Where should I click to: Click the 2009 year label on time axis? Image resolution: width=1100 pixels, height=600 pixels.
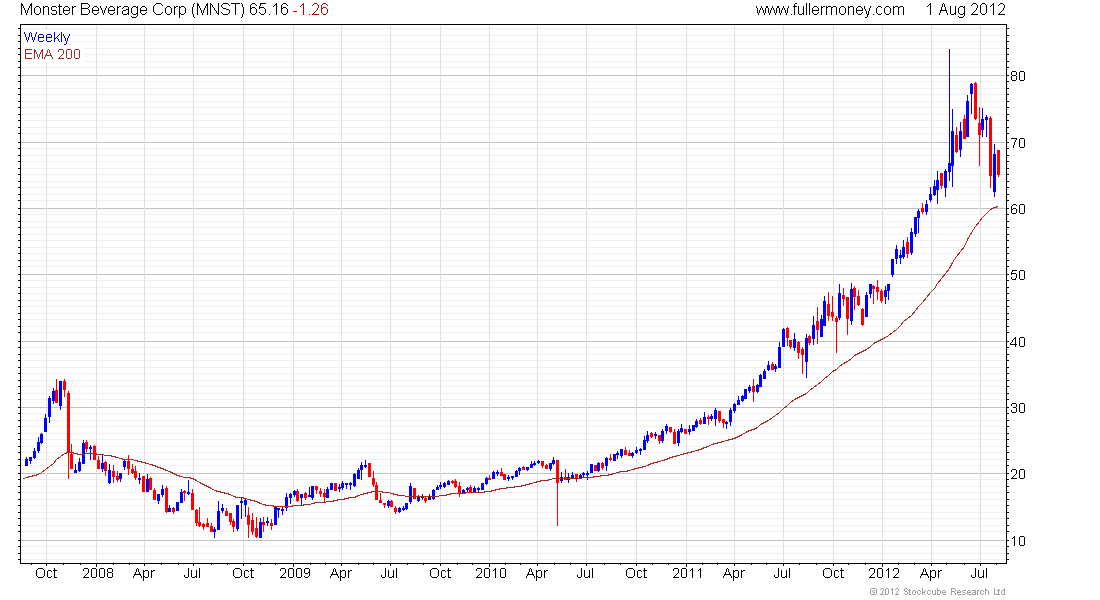[x=295, y=573]
